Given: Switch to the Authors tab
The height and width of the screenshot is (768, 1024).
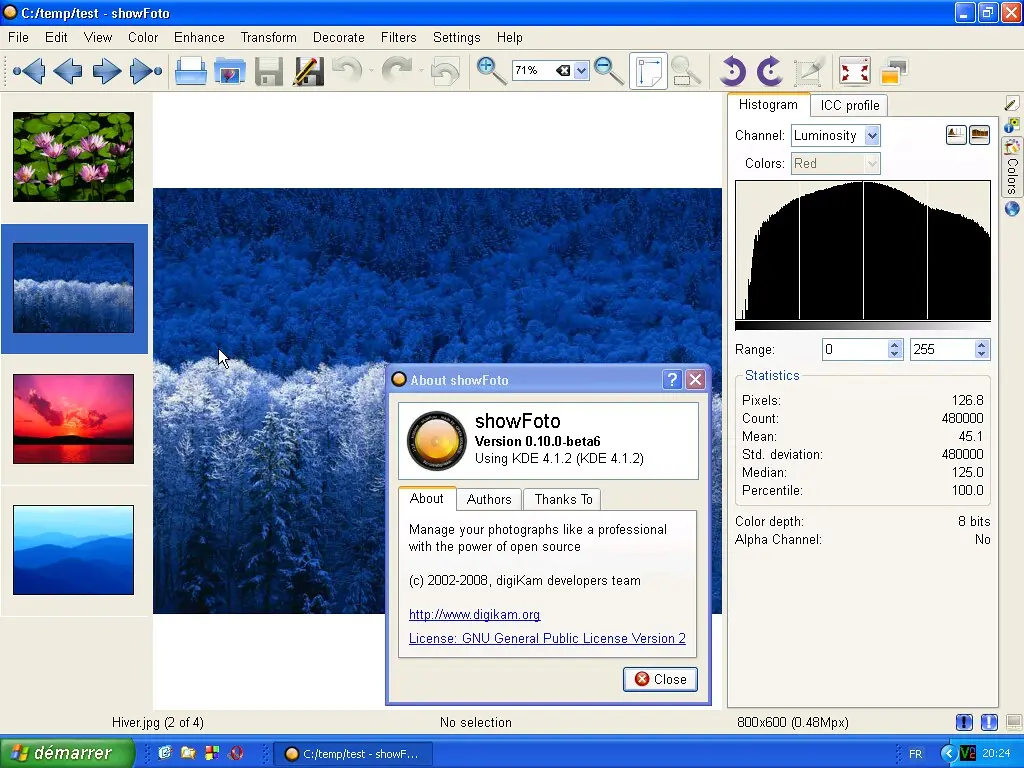Looking at the screenshot, I should pyautogui.click(x=489, y=499).
